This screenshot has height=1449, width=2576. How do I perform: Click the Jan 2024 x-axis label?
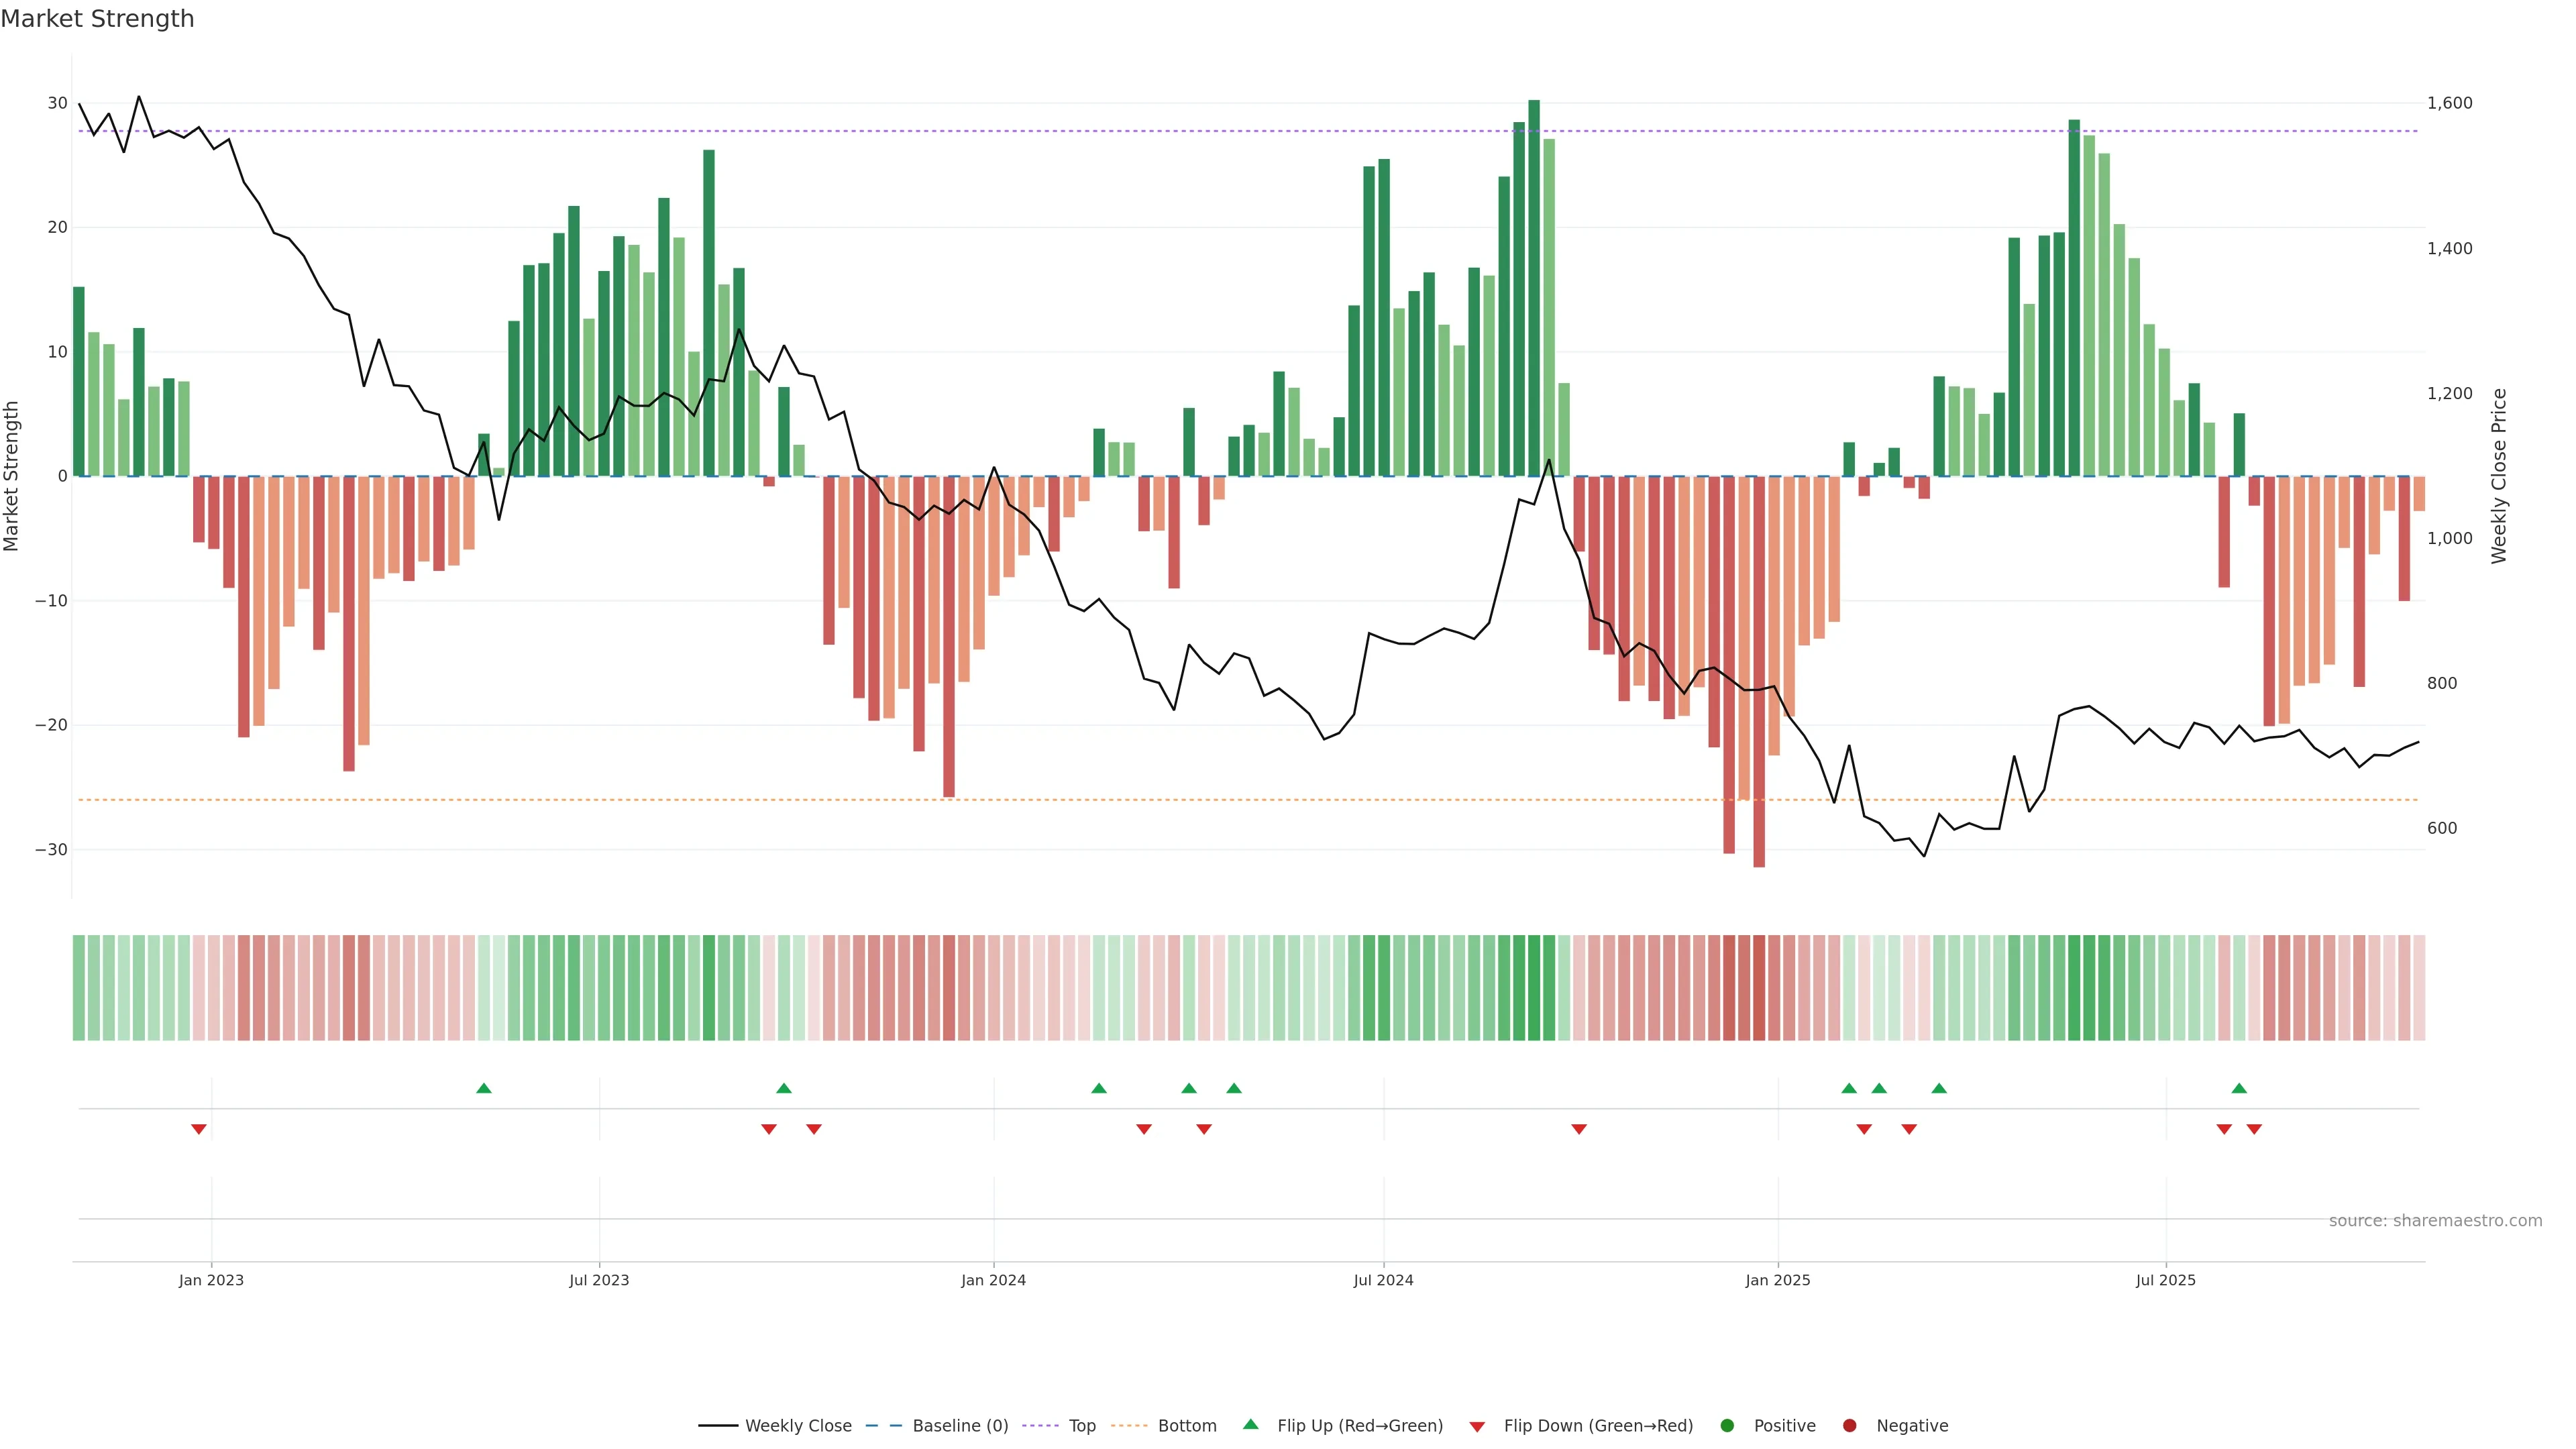(993, 1280)
